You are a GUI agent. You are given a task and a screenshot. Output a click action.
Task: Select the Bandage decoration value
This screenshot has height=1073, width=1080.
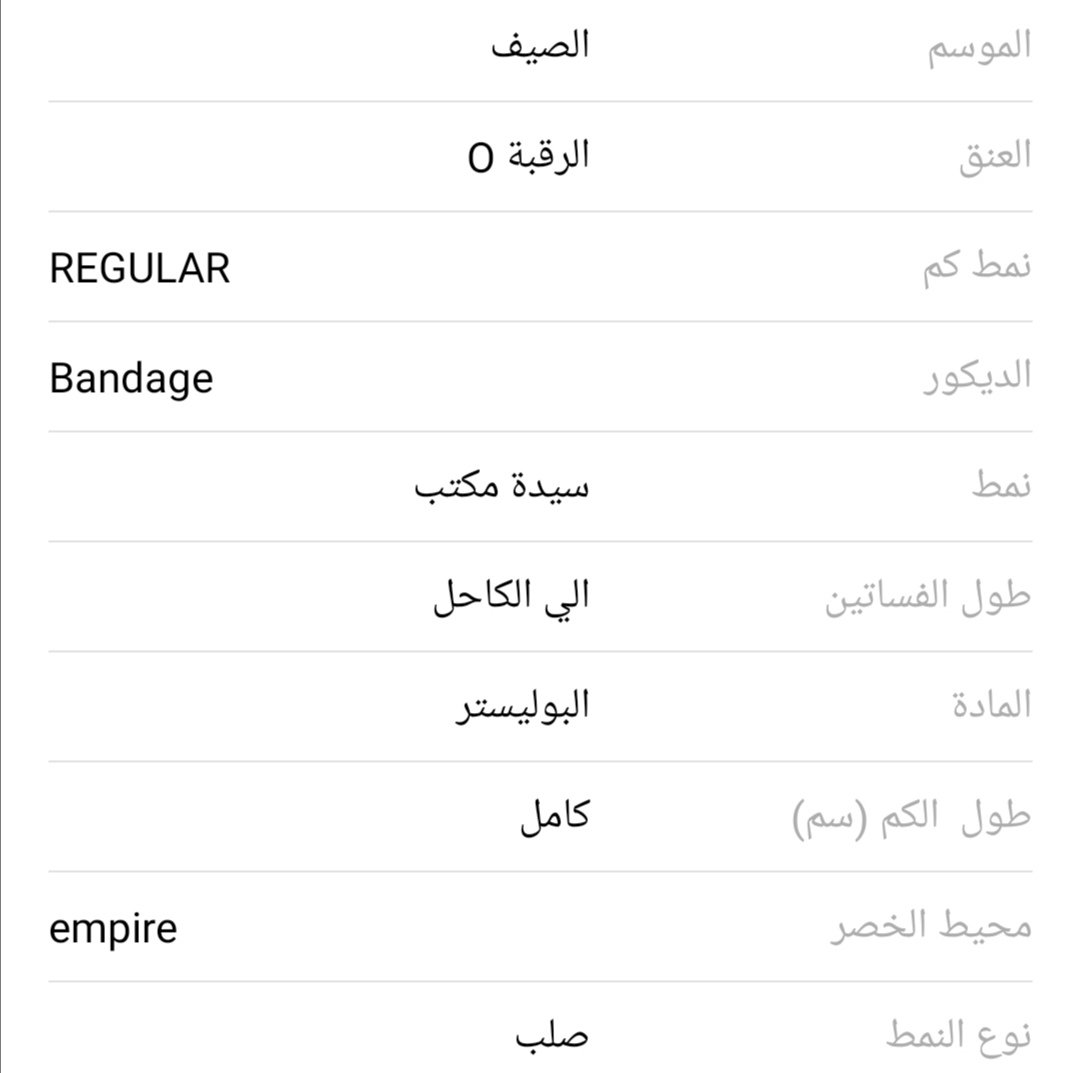[x=131, y=378]
